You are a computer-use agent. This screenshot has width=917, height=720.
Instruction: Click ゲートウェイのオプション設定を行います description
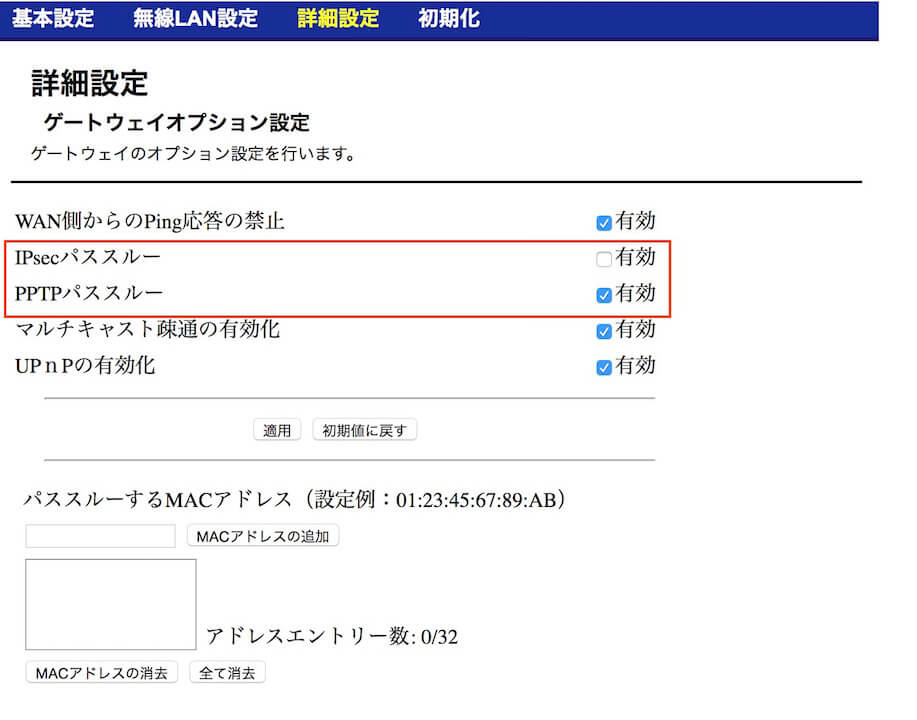(193, 154)
